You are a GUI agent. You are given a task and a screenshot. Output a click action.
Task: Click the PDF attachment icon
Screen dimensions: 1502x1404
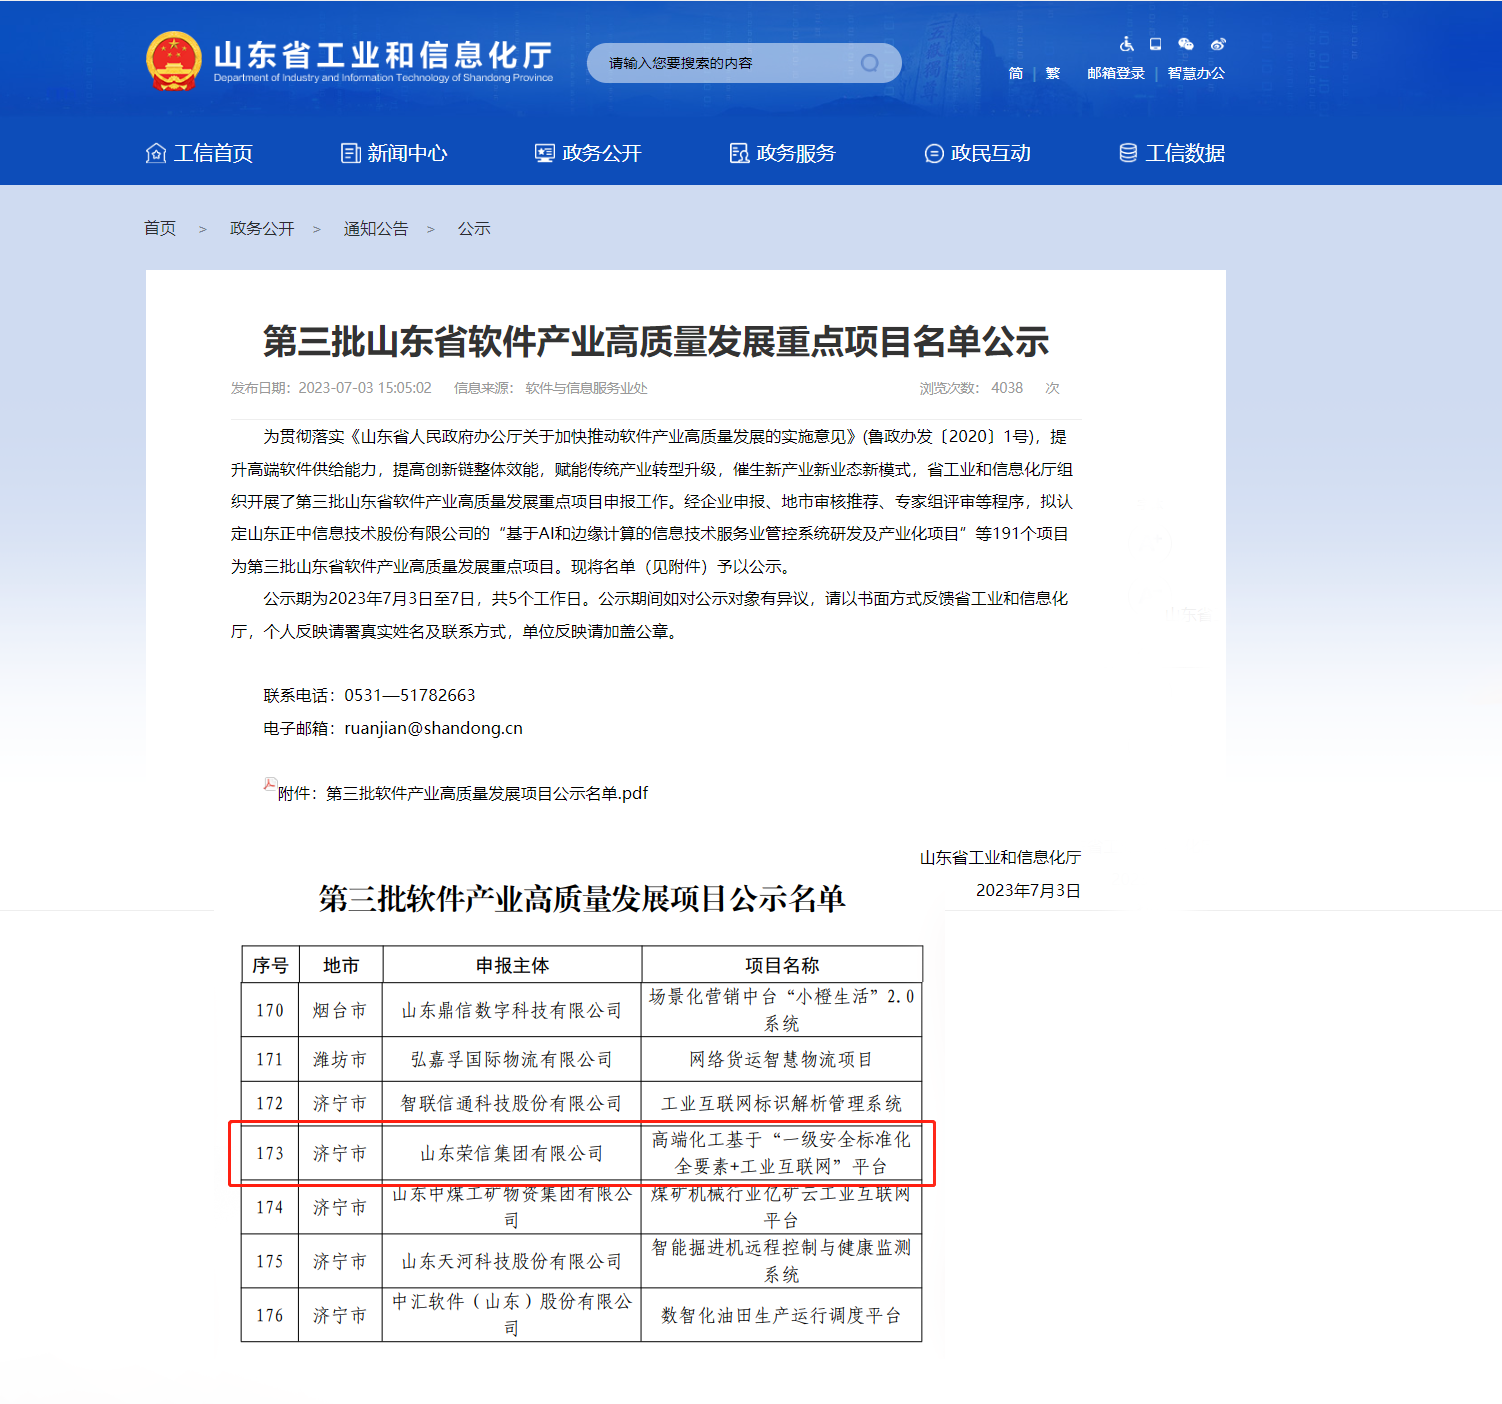pyautogui.click(x=270, y=785)
